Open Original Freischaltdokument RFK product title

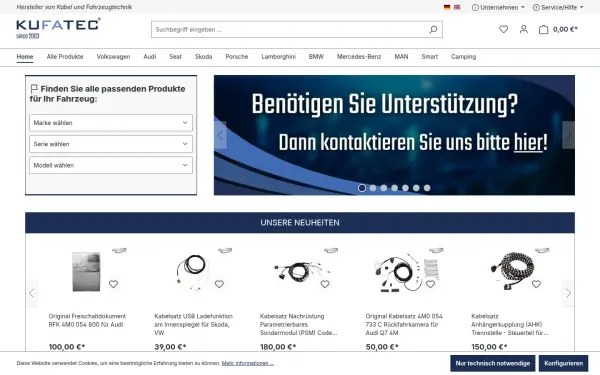pos(87,320)
